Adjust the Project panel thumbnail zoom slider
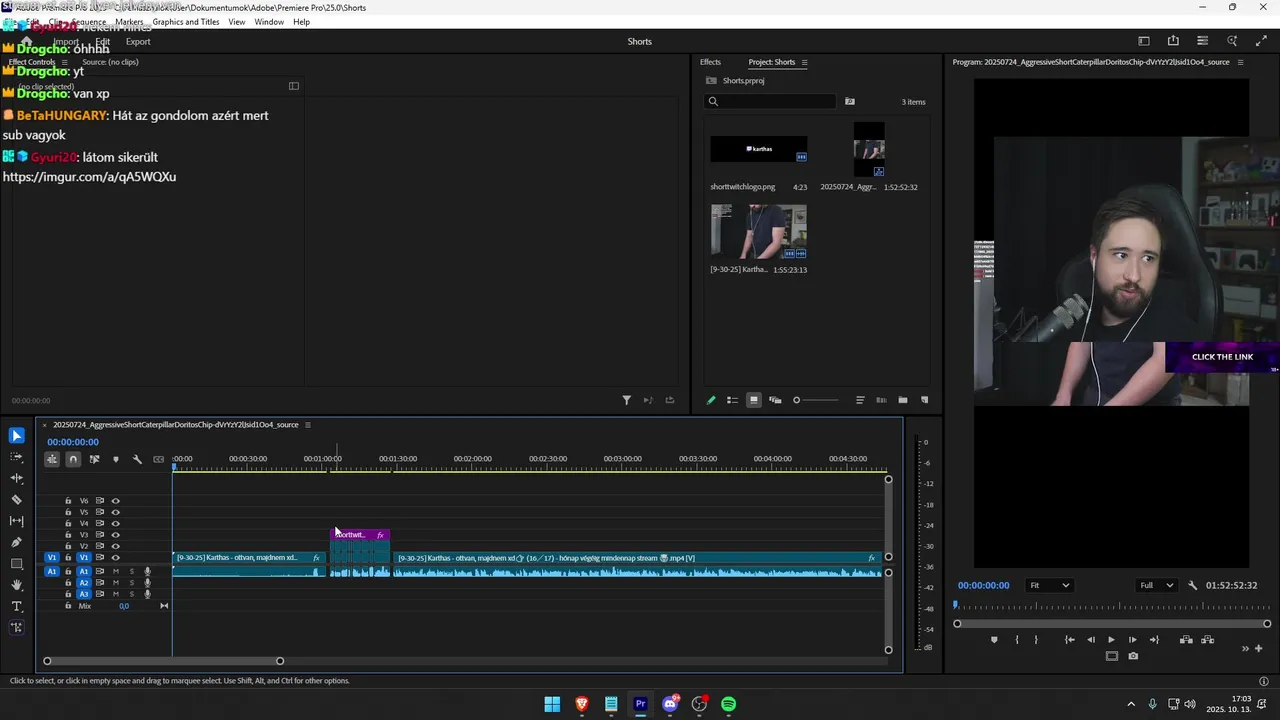Image resolution: width=1280 pixels, height=720 pixels. [816, 400]
